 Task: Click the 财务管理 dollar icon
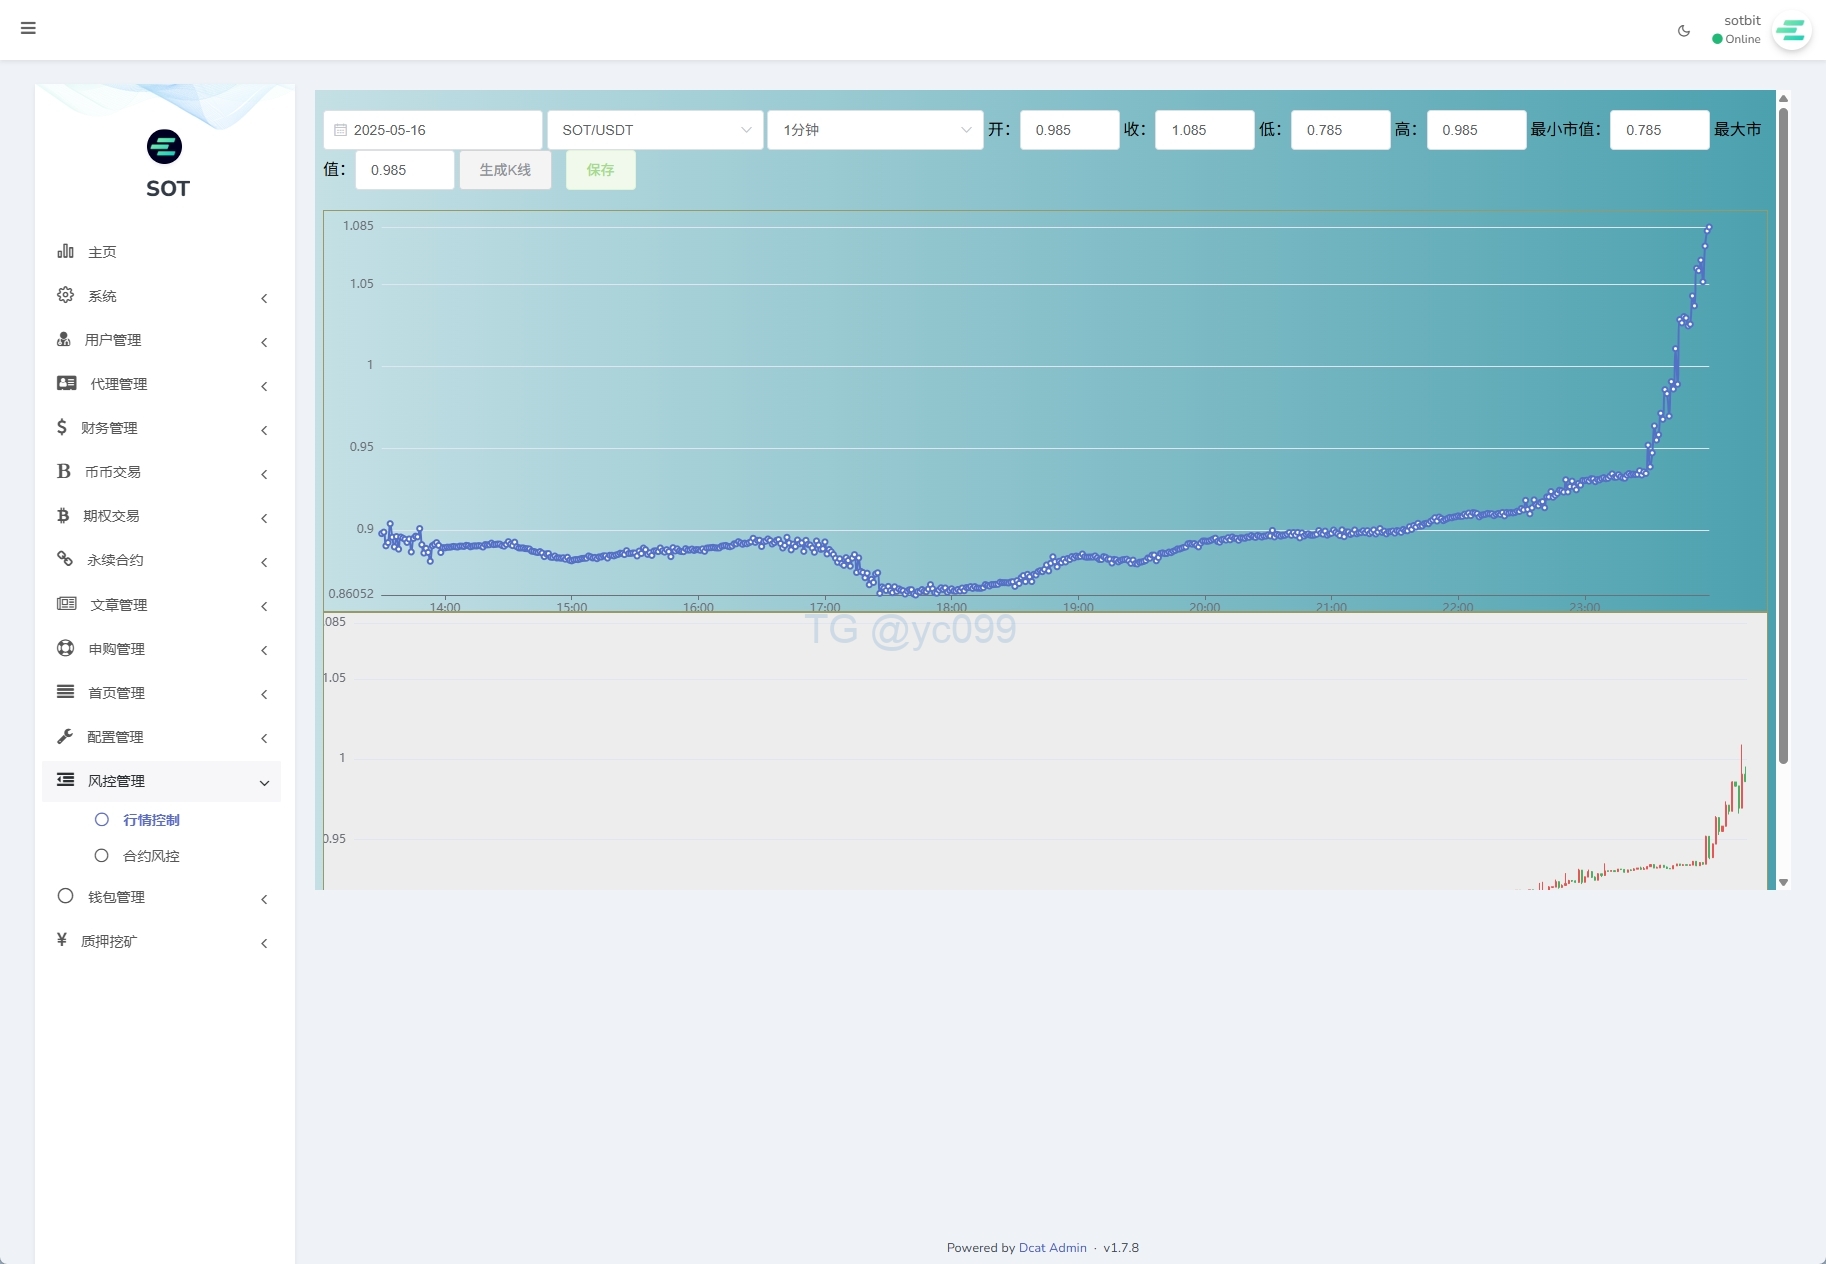point(62,427)
